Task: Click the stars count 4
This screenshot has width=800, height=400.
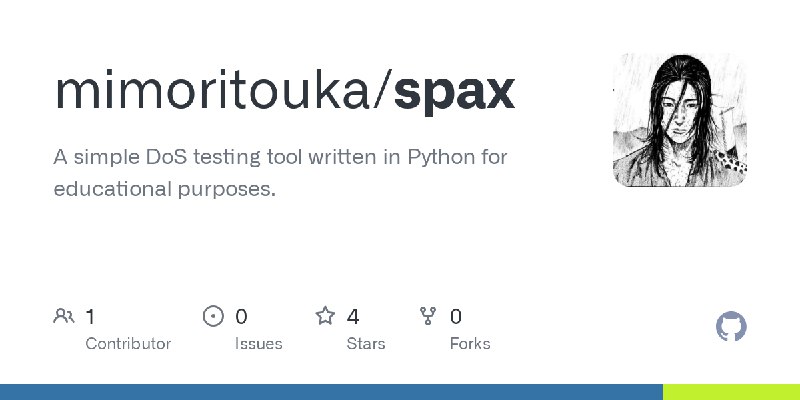Action: coord(353,317)
